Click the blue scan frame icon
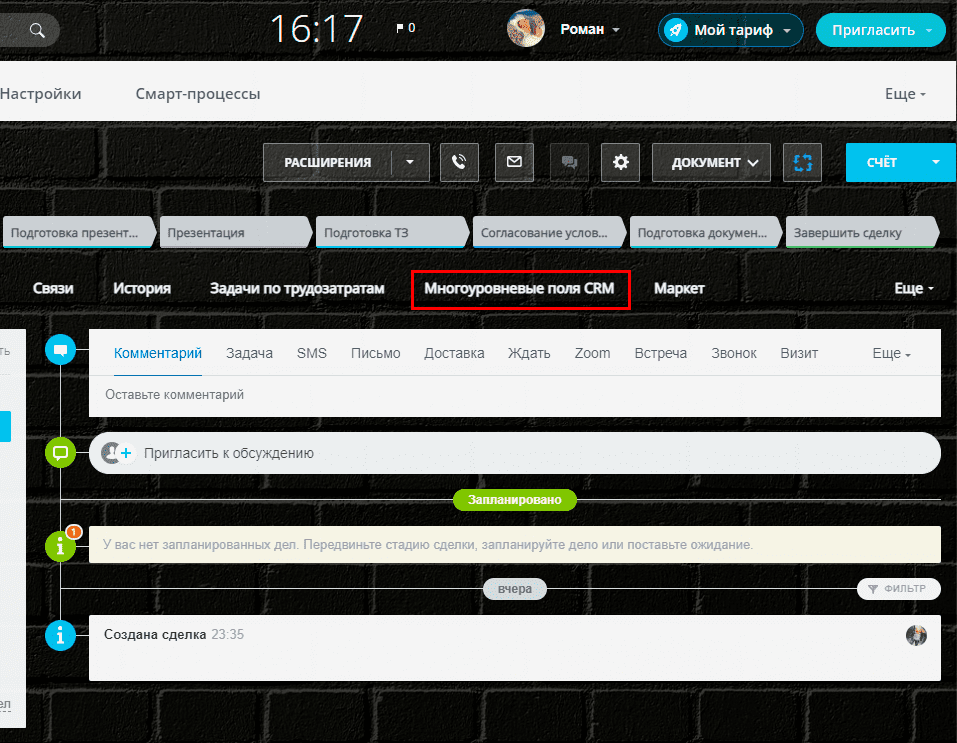The width and height of the screenshot is (957, 743). (x=802, y=162)
